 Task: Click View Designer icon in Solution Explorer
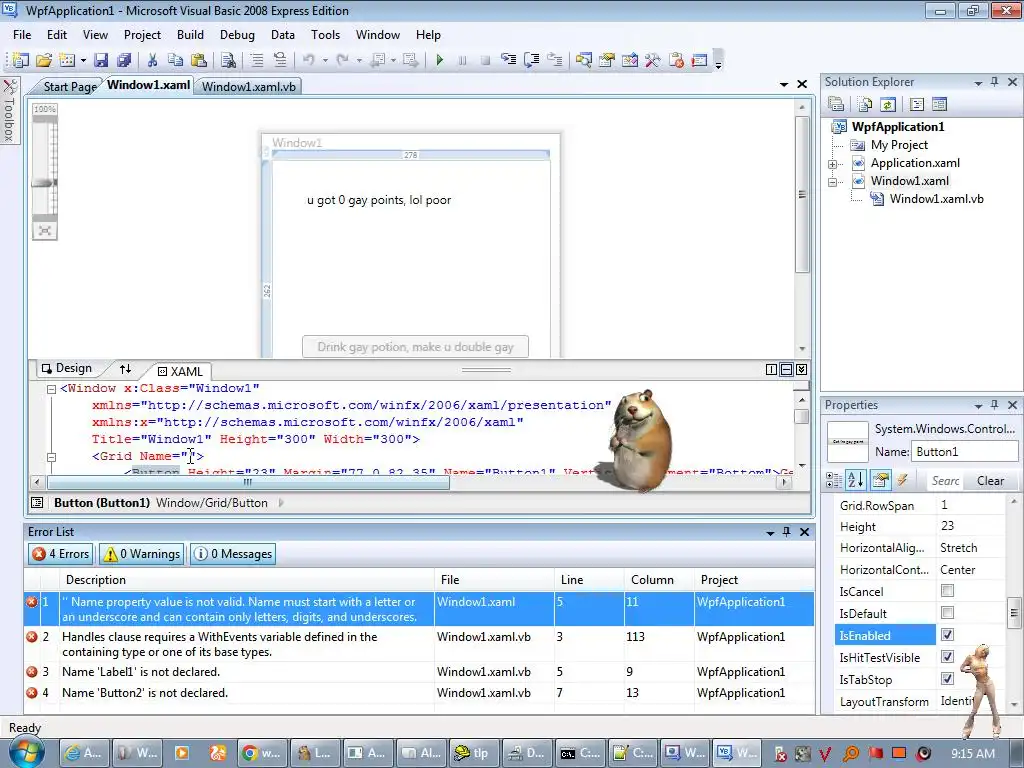(939, 104)
